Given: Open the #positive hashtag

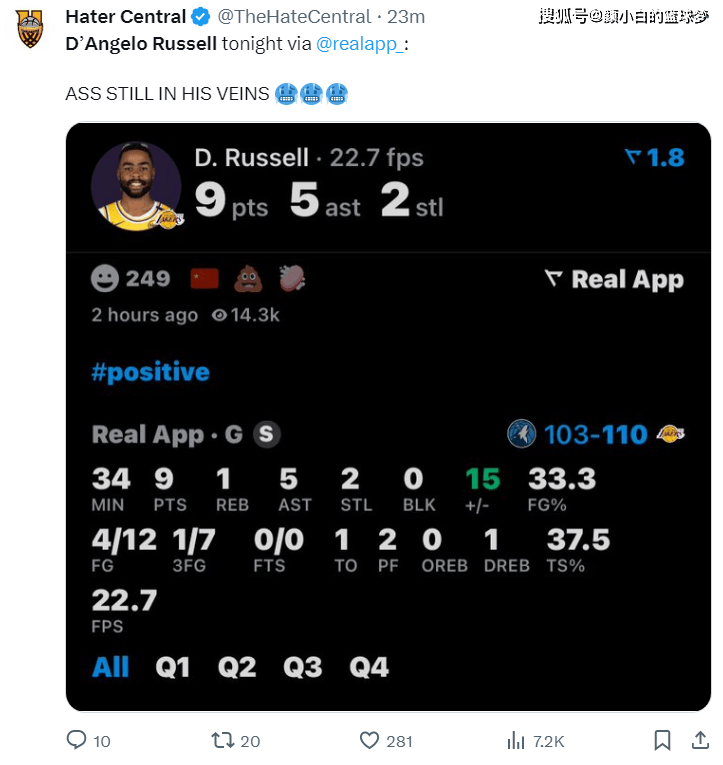Looking at the screenshot, I should click(150, 372).
